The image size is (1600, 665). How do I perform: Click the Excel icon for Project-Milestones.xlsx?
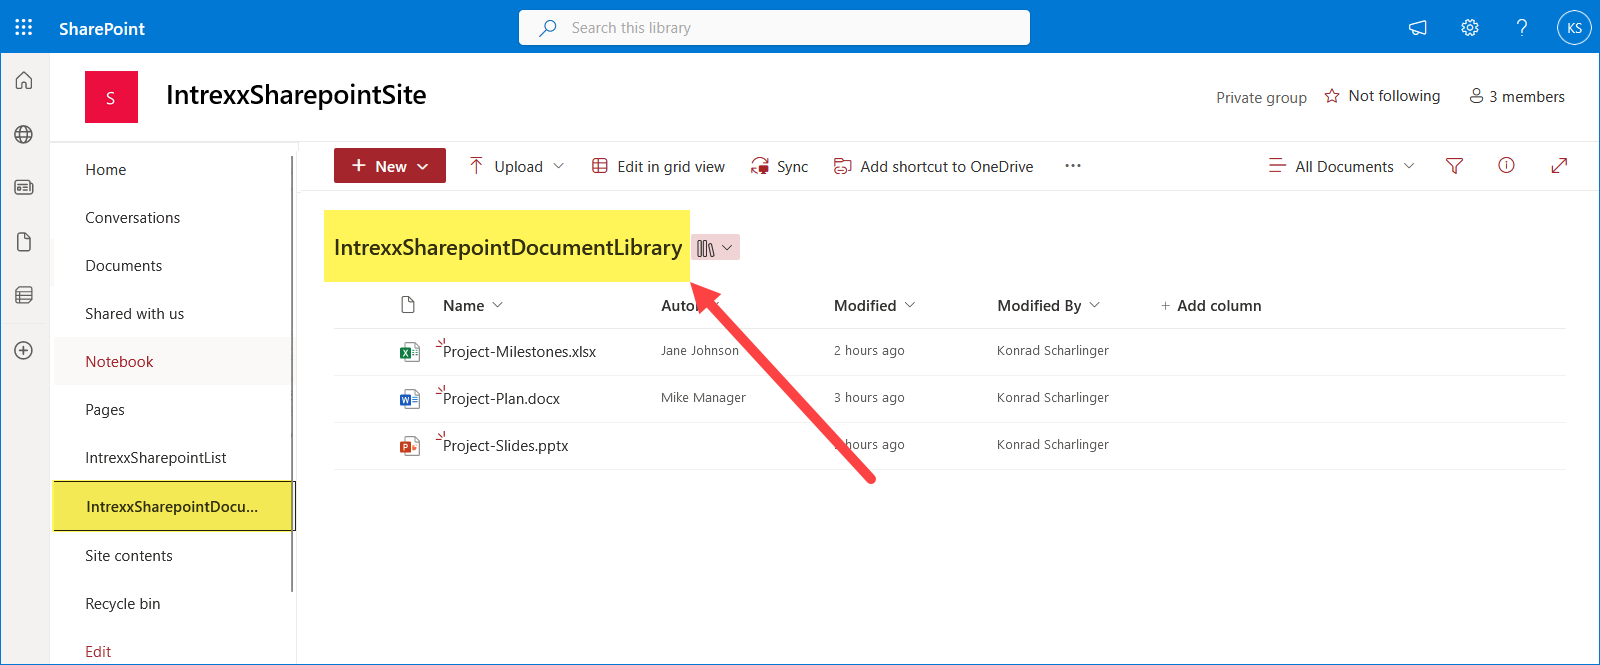[x=409, y=351]
